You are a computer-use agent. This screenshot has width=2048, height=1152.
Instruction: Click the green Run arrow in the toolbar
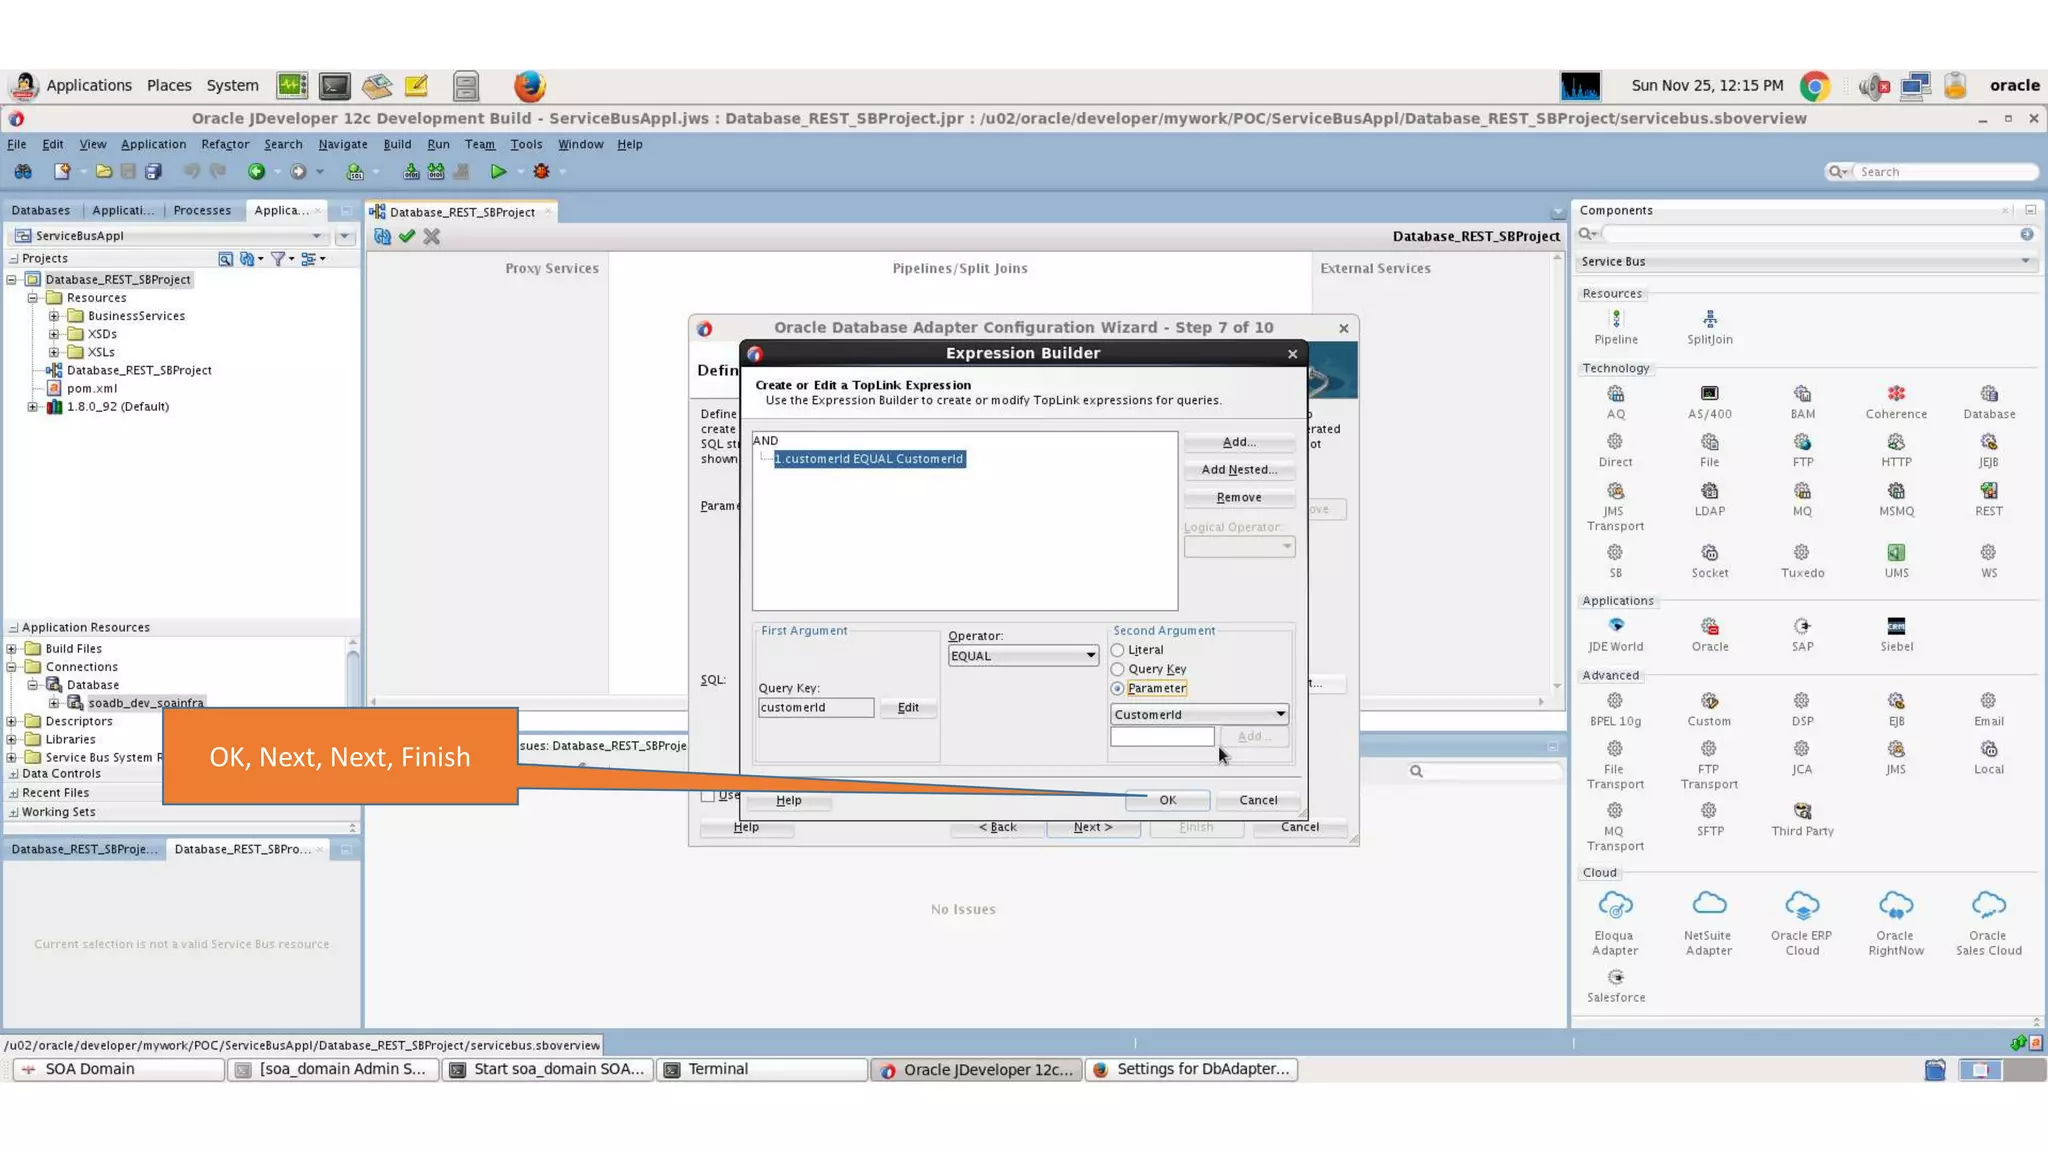498,172
